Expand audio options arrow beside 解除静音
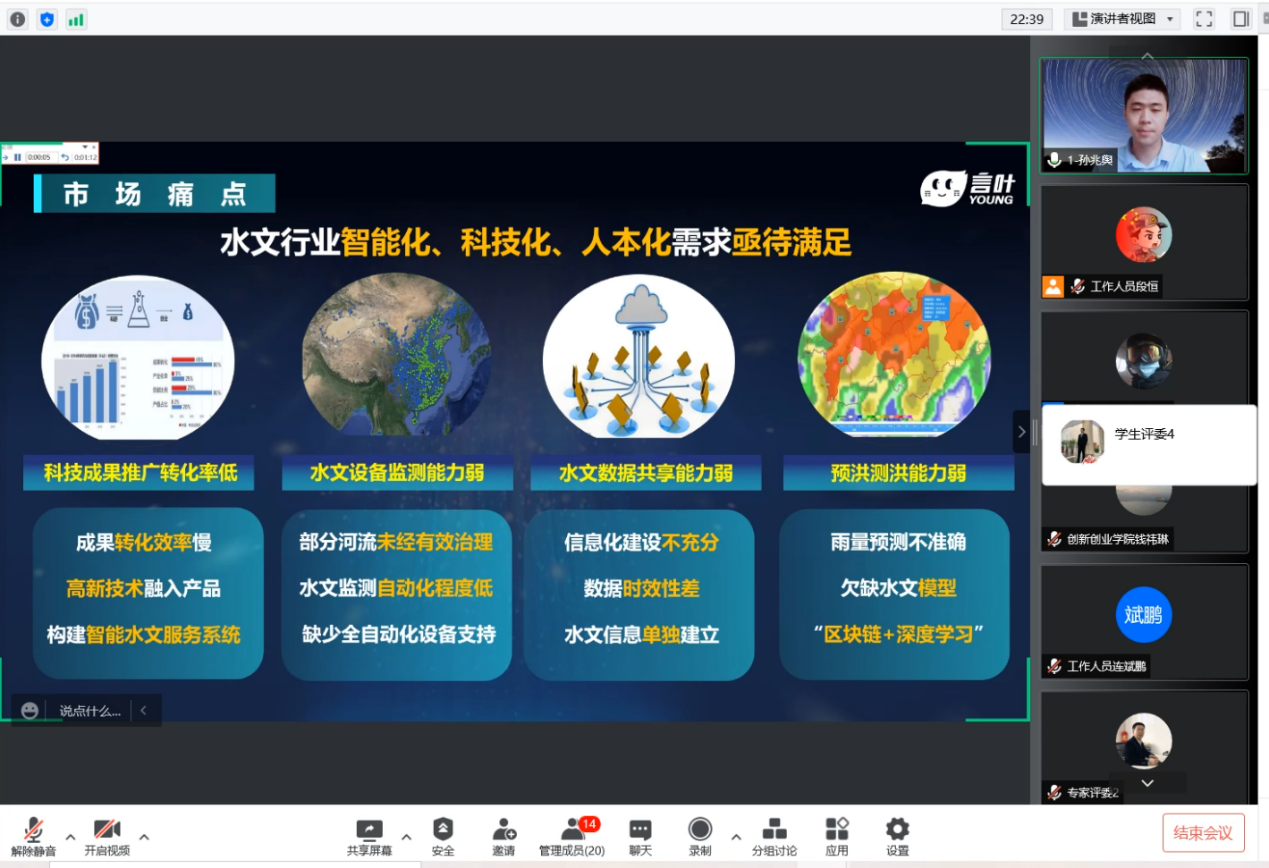Viewport: 1269px width, 868px height. (70, 836)
